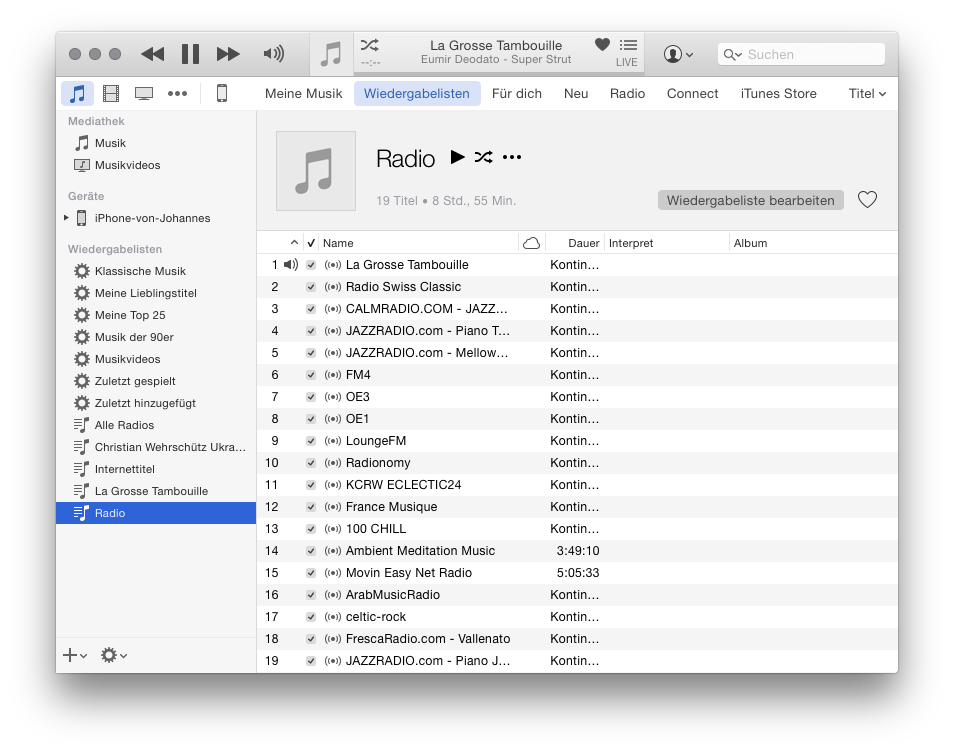Uncheck Radio Swiss Classic checkbox
This screenshot has height=753, width=954.
311,287
